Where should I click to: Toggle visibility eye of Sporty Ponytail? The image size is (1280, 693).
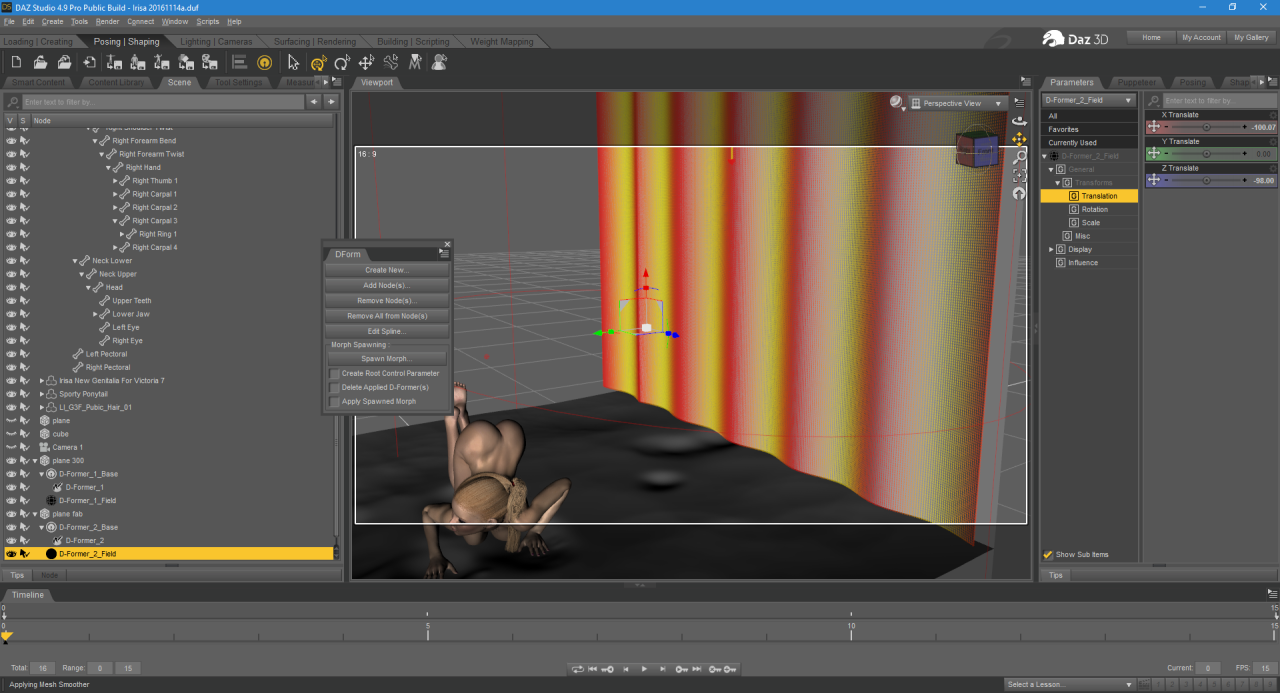[x=12, y=394]
